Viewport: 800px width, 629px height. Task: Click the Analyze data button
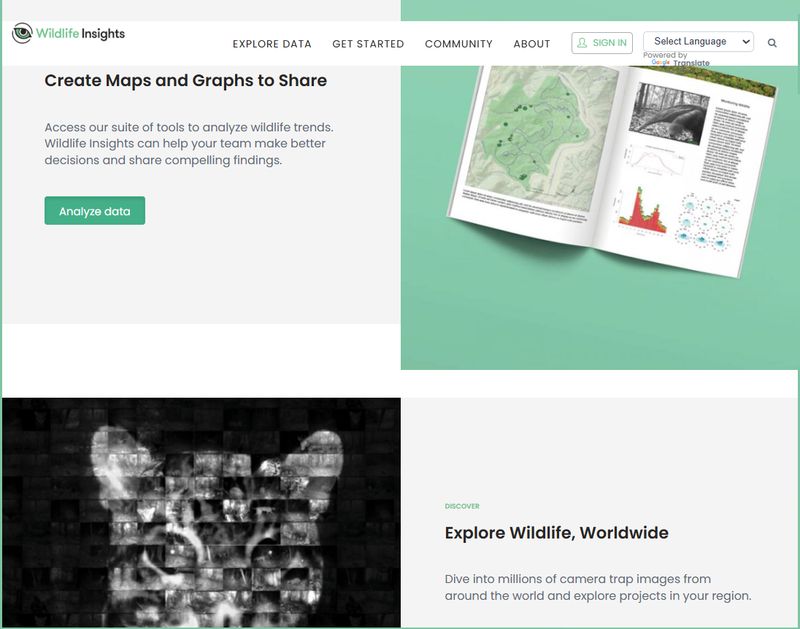[96, 211]
